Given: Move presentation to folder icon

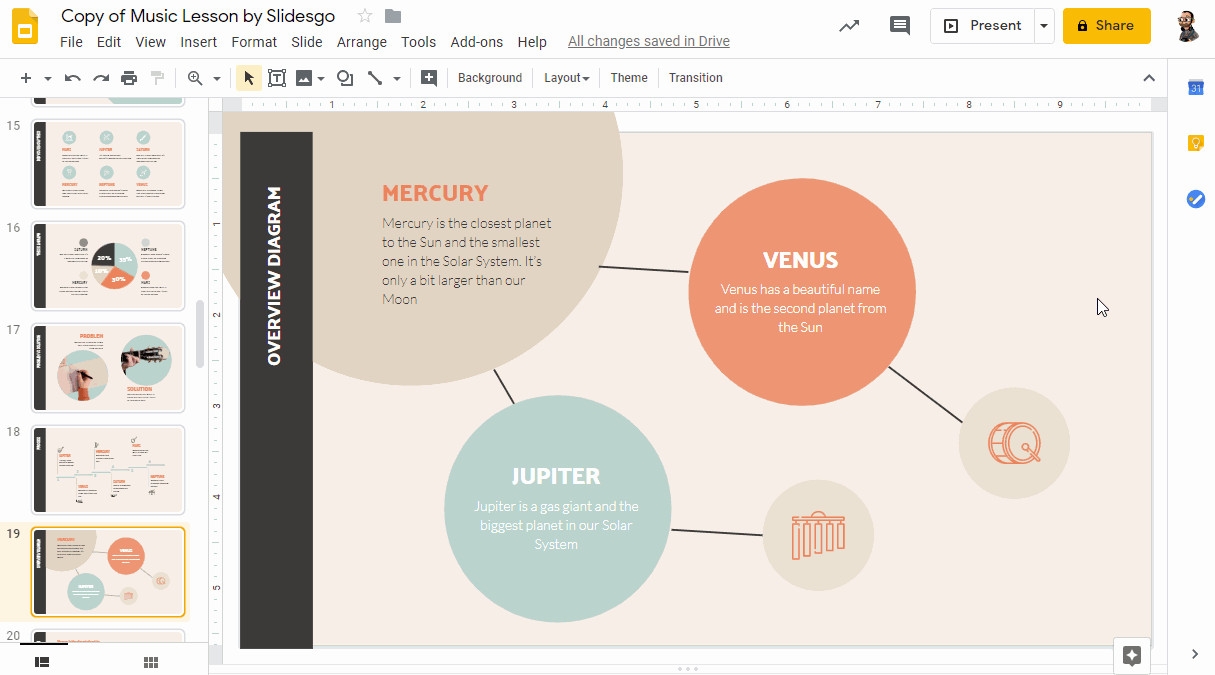Looking at the screenshot, I should (393, 16).
